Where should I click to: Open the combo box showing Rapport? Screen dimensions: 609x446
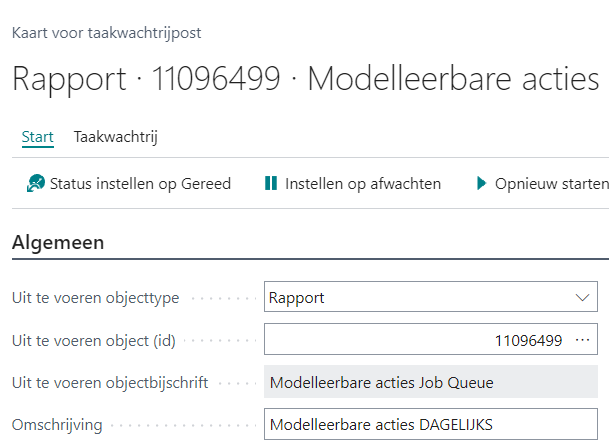[x=420, y=297]
